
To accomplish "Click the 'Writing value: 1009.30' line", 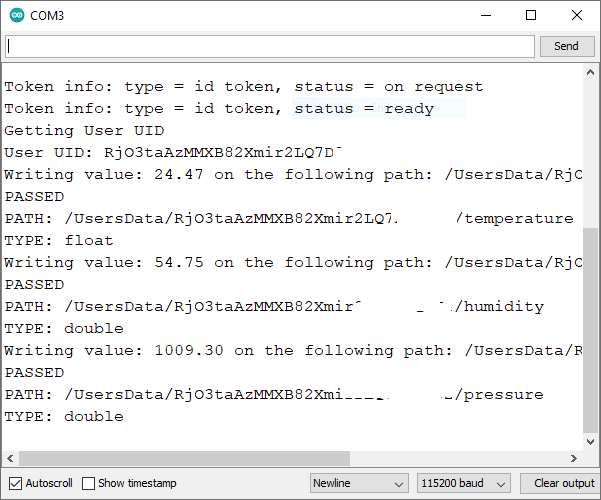I will 293,350.
